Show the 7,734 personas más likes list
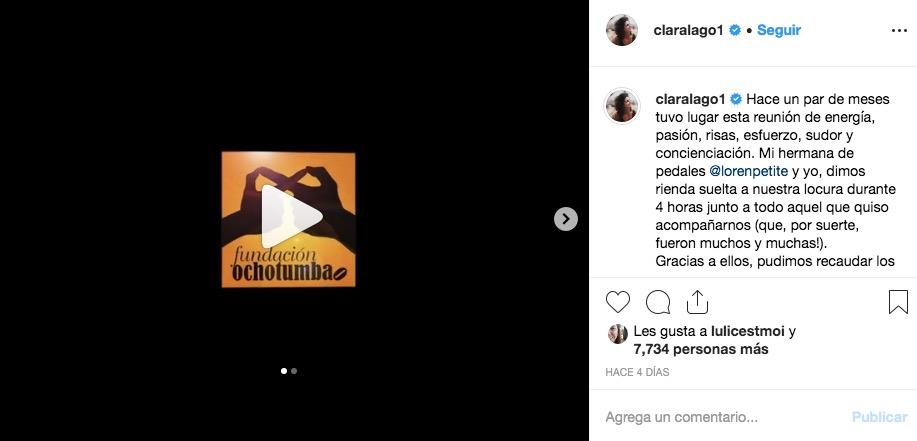 coord(701,350)
